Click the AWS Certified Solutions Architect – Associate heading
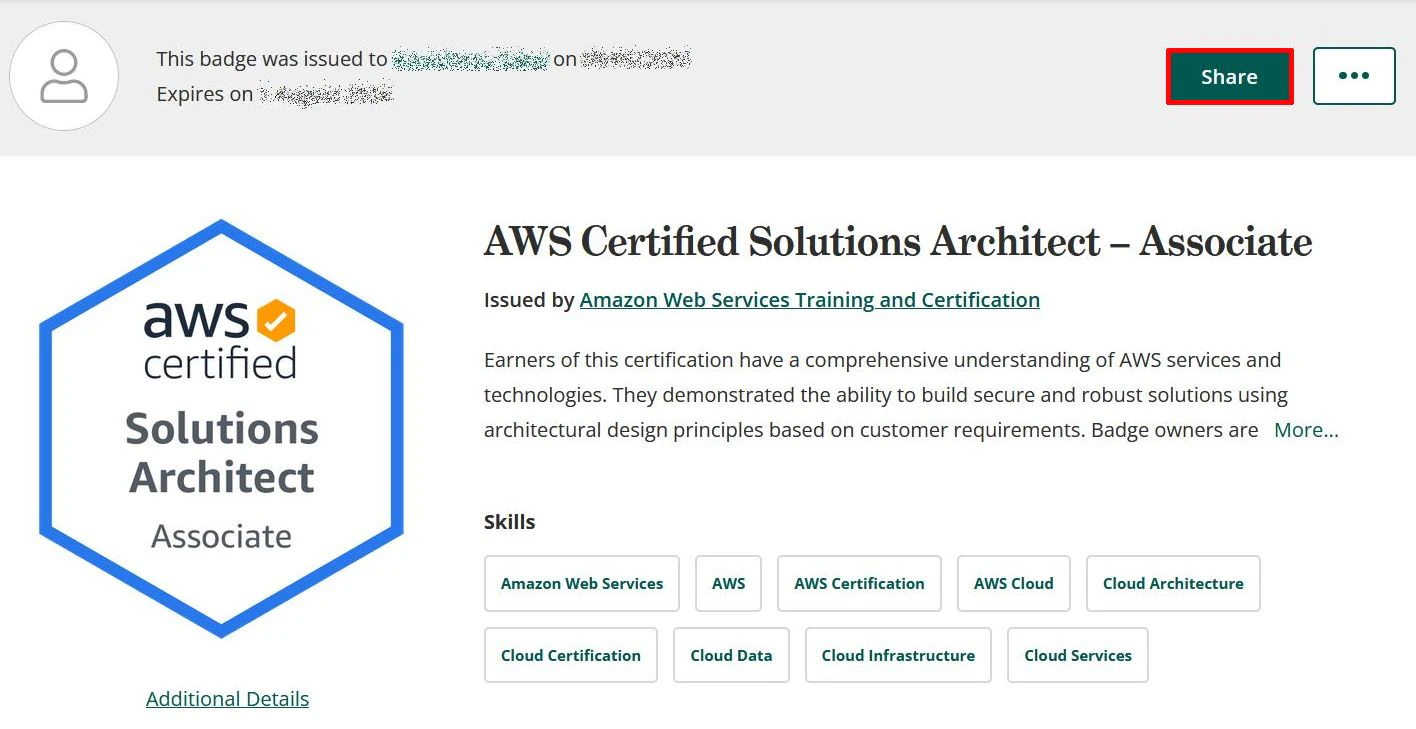 click(x=898, y=242)
